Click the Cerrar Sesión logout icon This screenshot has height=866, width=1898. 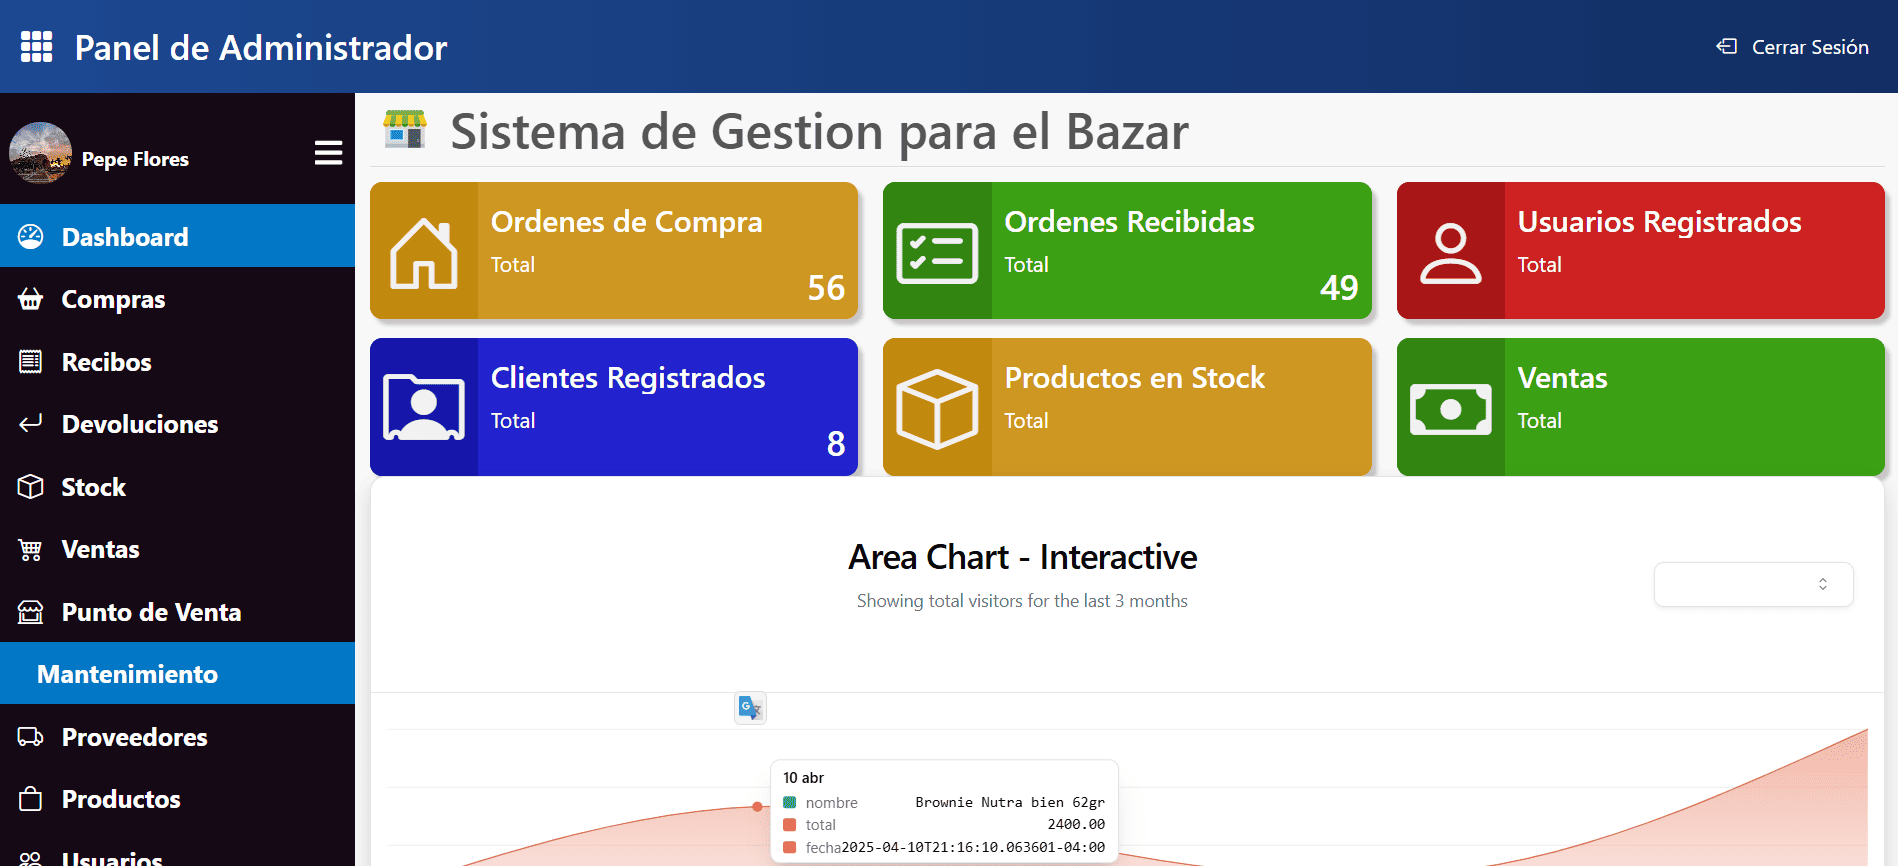(x=1726, y=46)
